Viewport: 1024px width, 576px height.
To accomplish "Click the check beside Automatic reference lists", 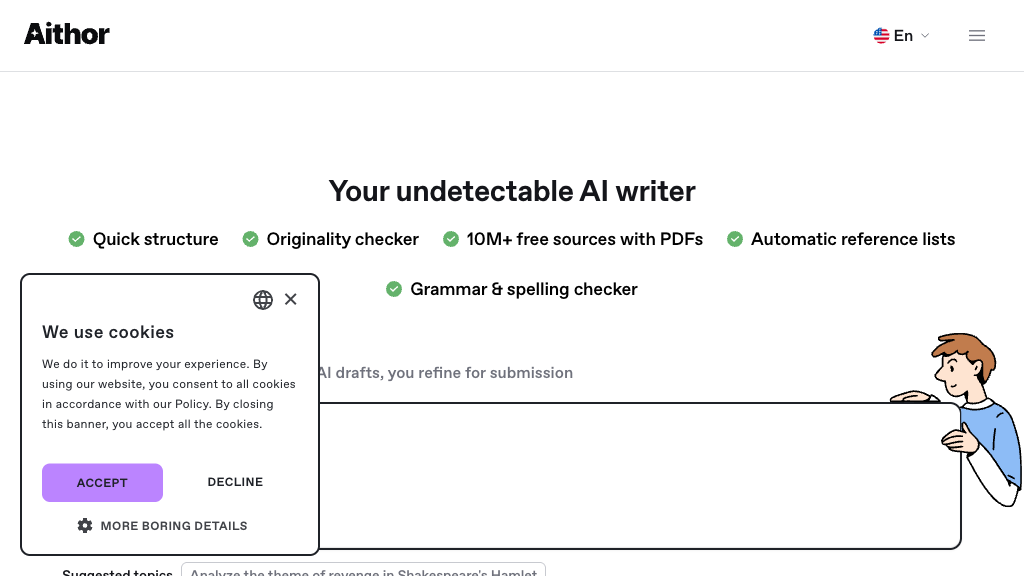I will point(735,239).
